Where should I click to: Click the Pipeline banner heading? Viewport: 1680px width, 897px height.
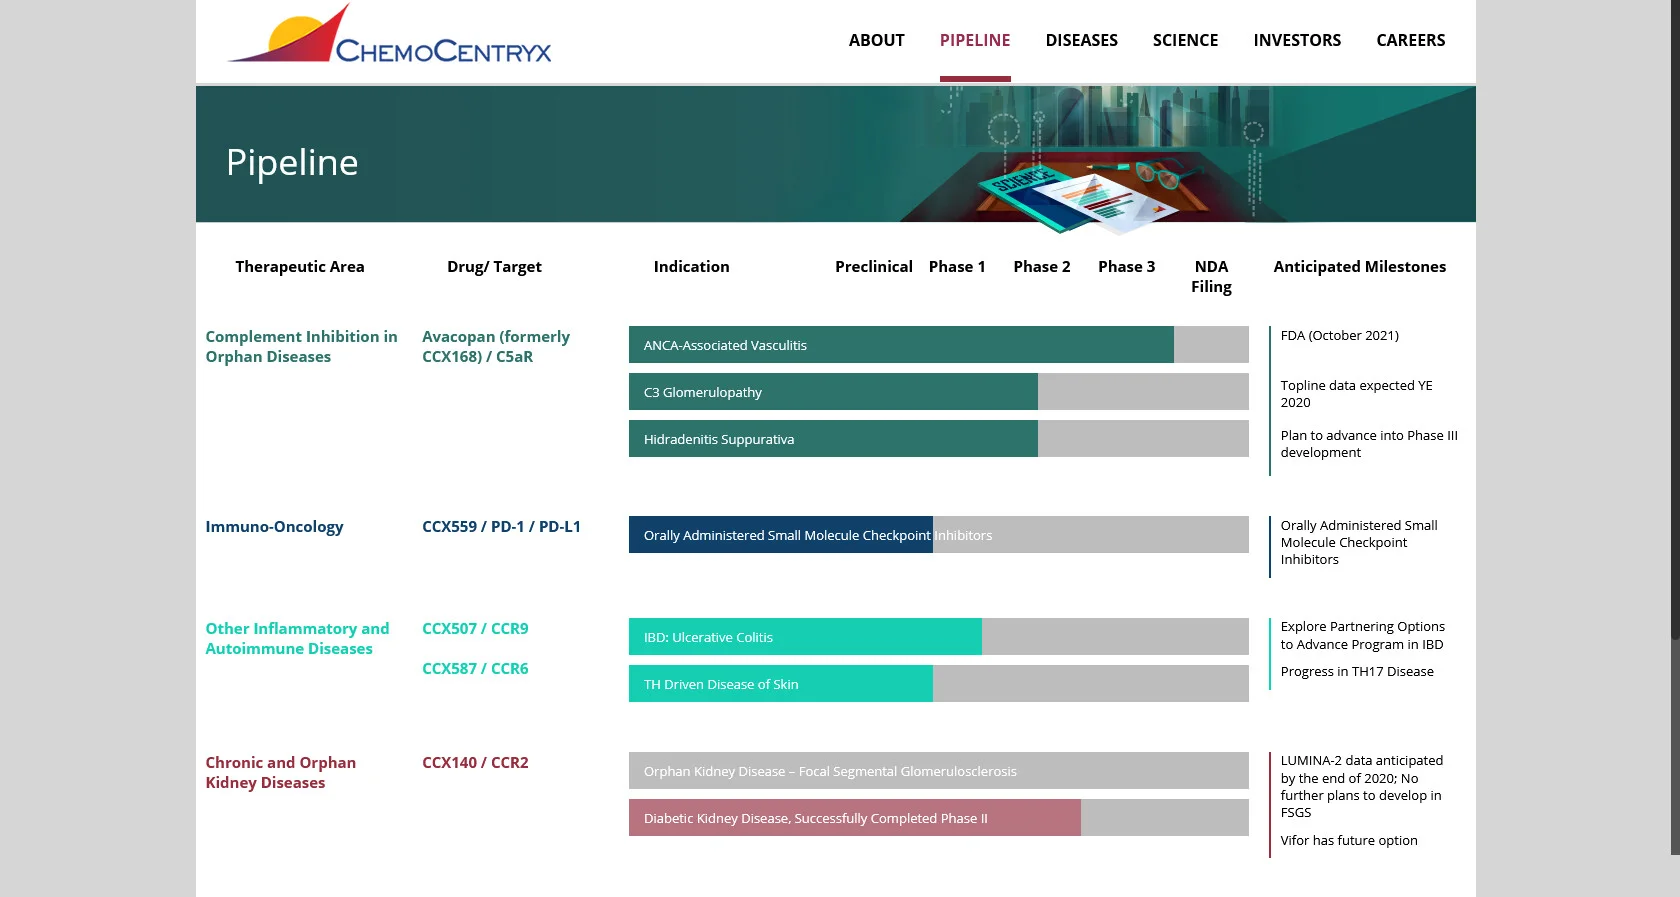click(x=292, y=163)
